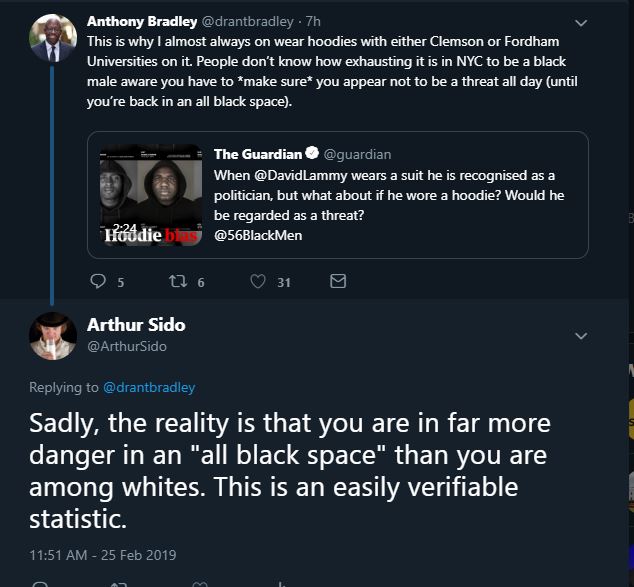Expand the chevron menu on Arthur Sido's reply

coord(581,336)
